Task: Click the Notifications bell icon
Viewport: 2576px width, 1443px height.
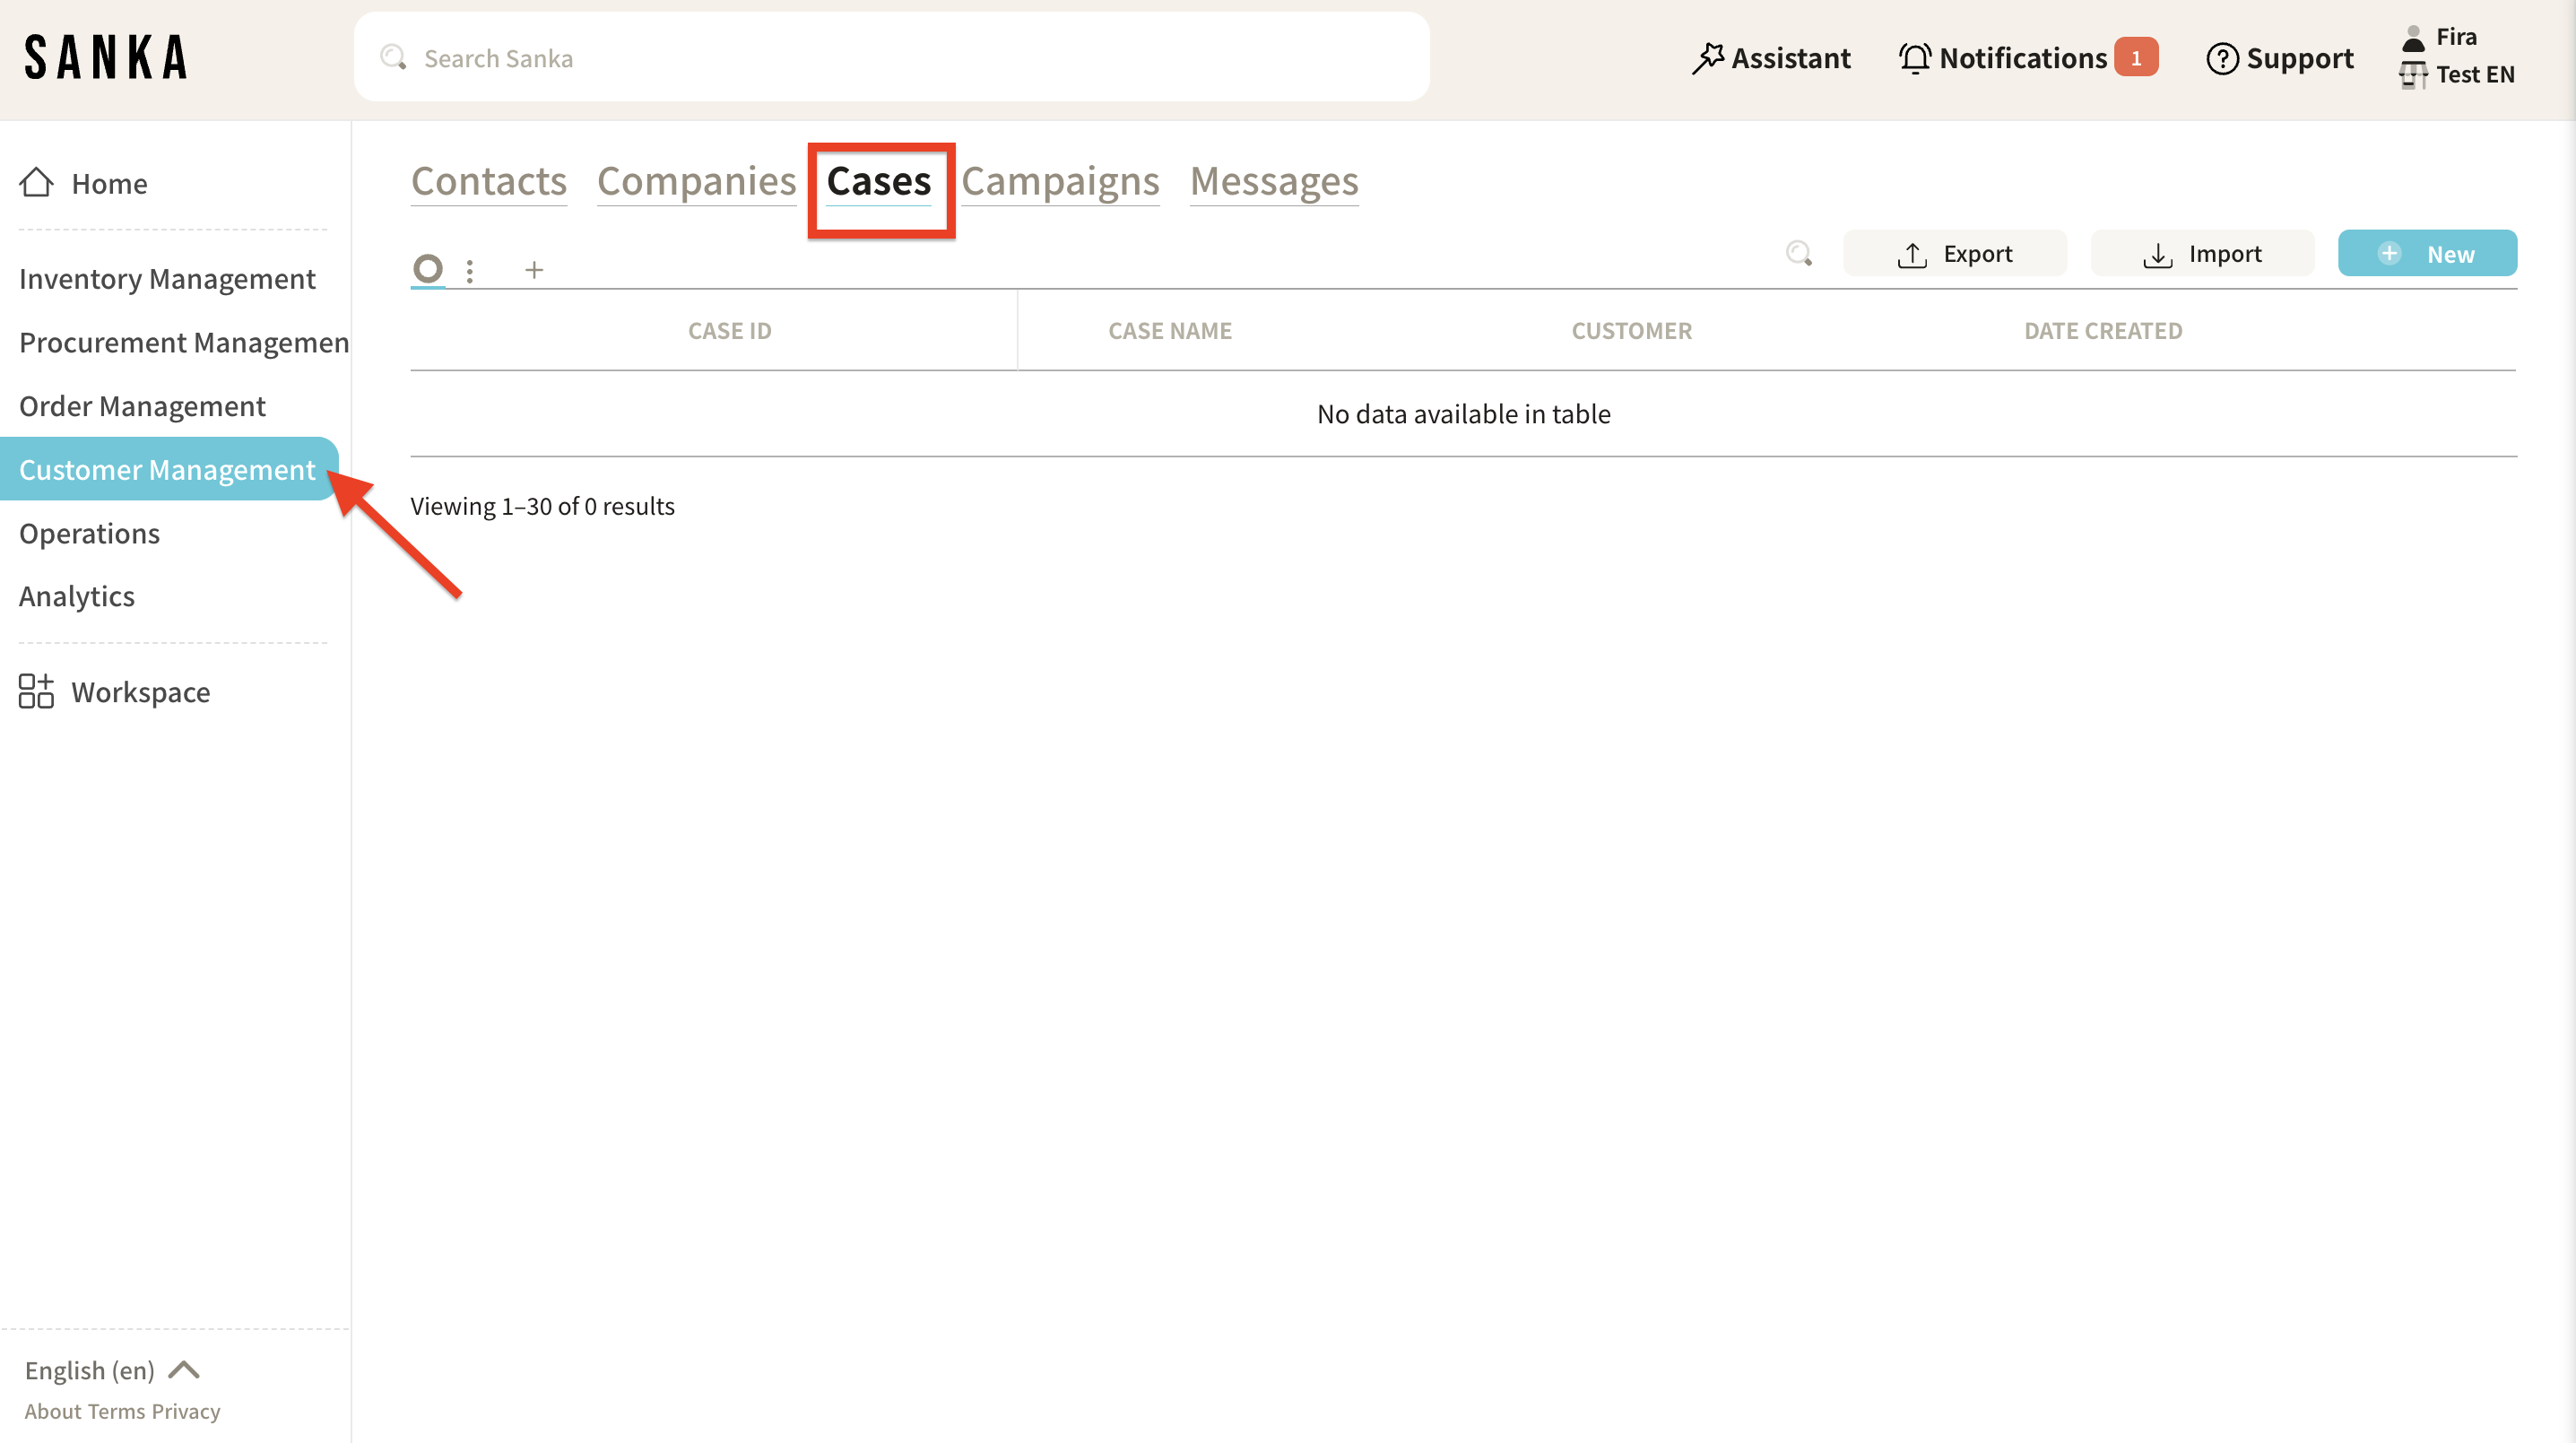Action: click(1914, 58)
